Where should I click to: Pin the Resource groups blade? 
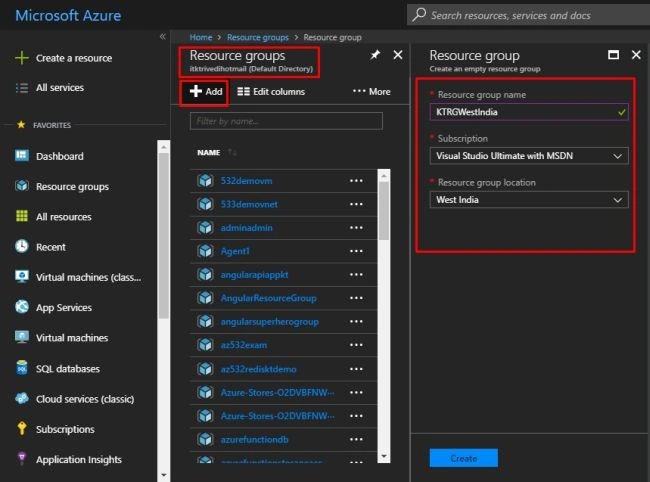coord(375,55)
